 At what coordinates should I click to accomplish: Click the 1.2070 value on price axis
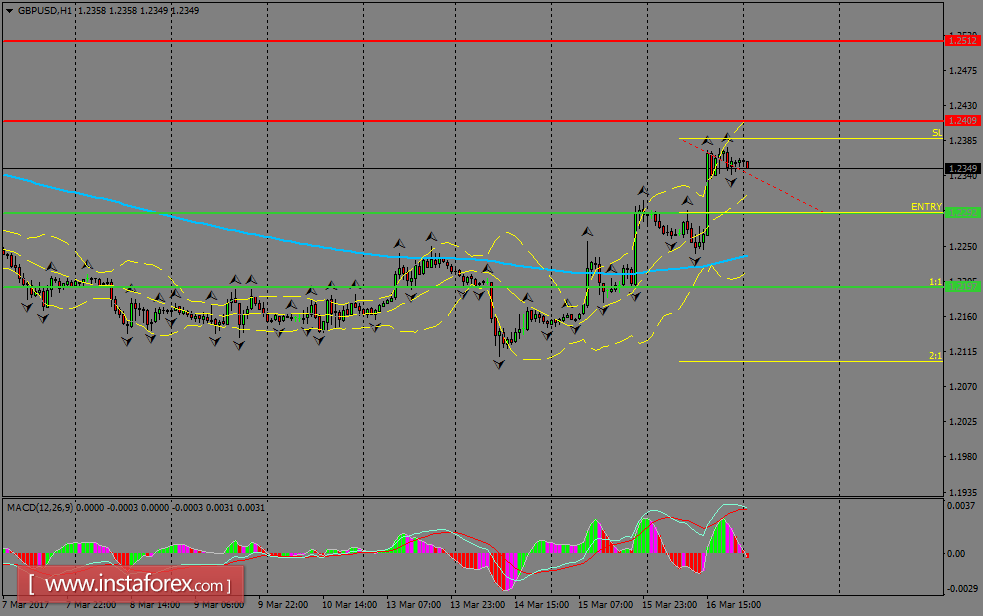[x=963, y=387]
